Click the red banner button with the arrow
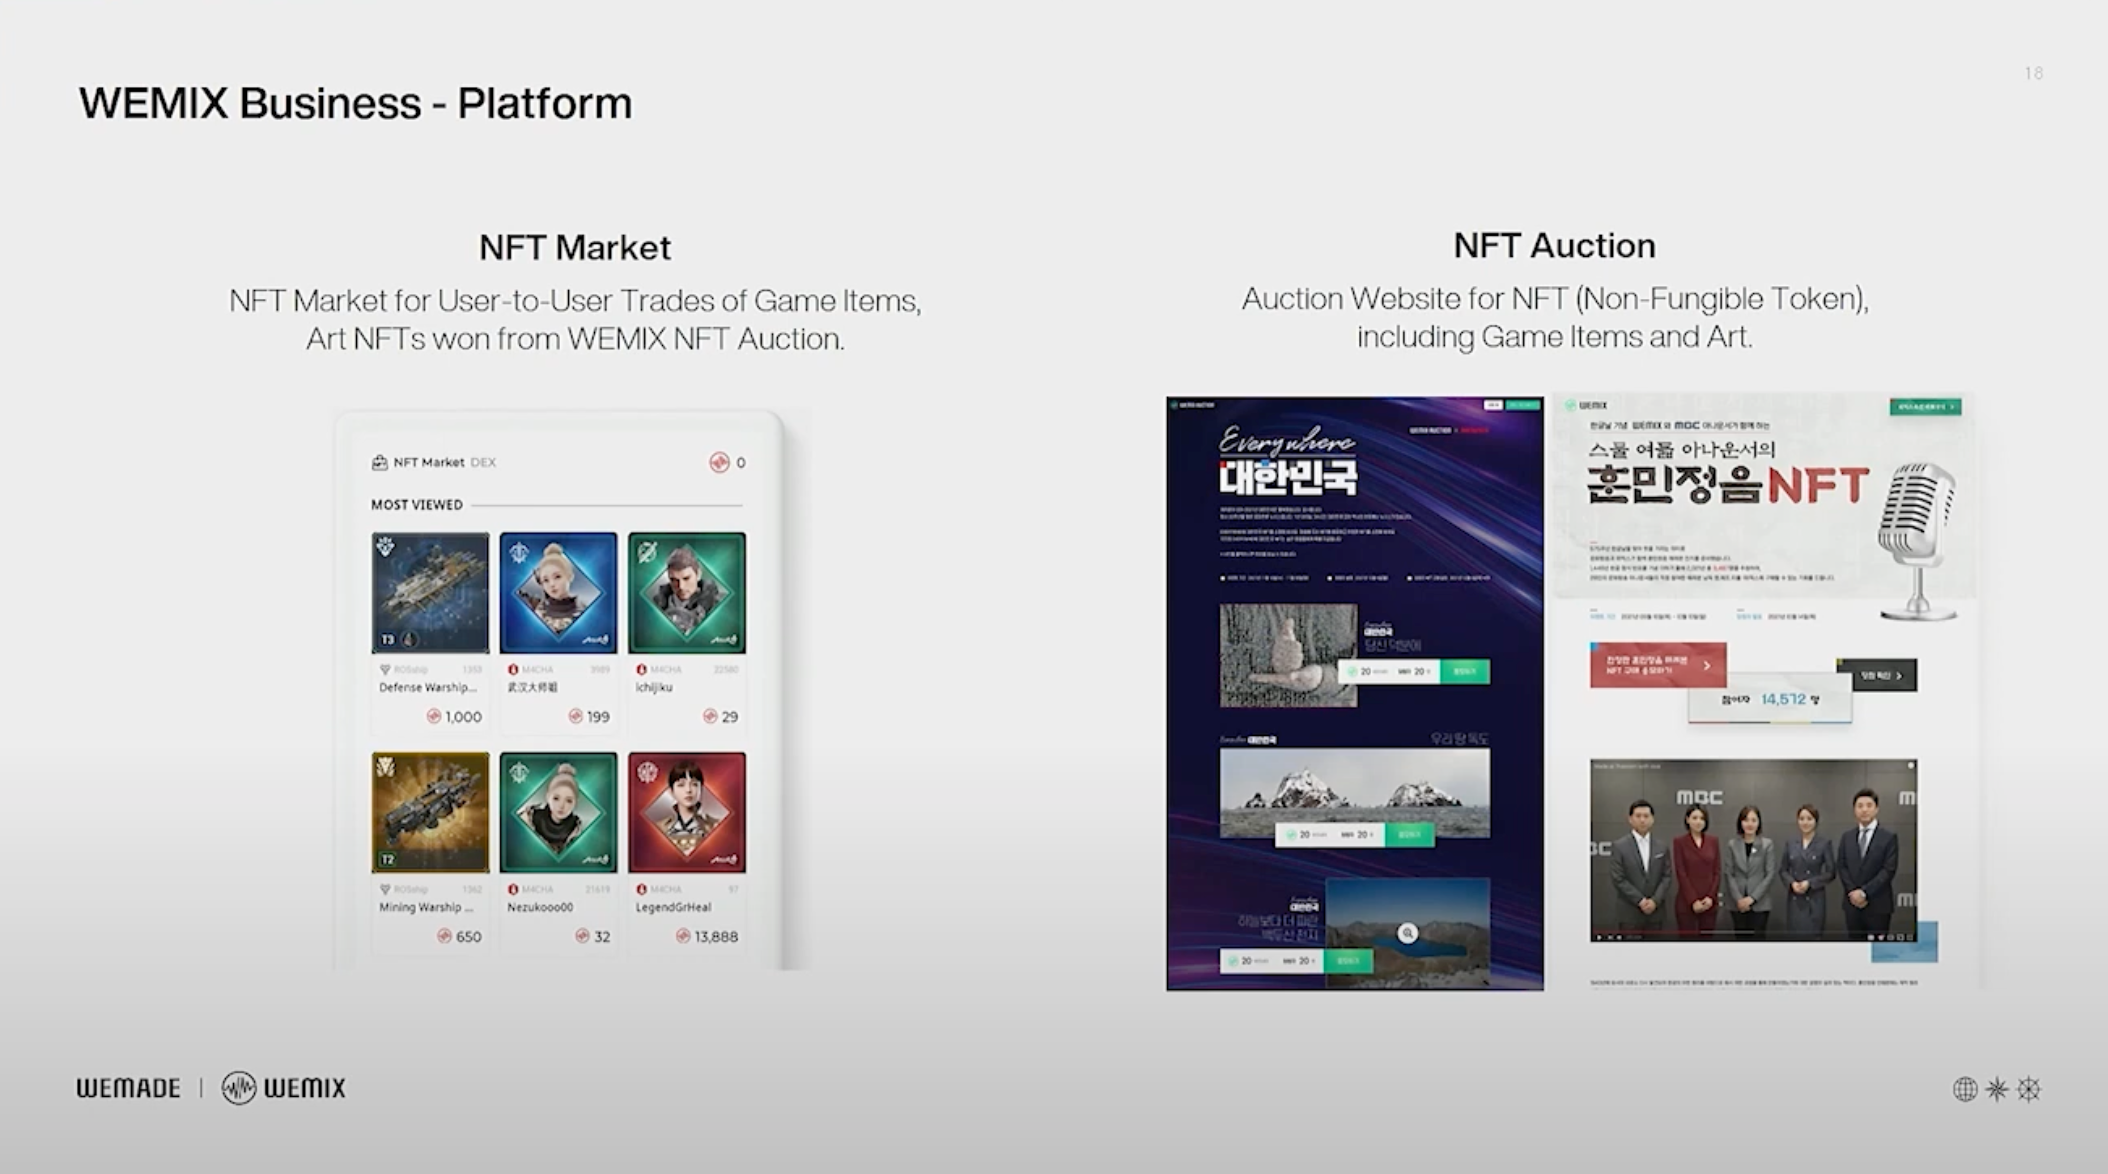2108x1174 pixels. click(1657, 665)
